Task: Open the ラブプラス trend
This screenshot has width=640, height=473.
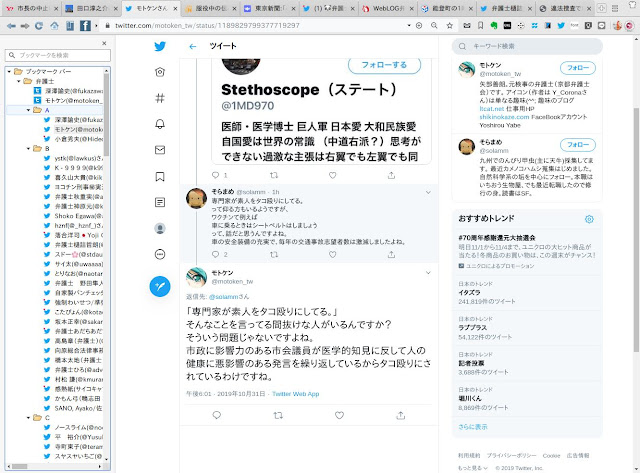Action: point(527,328)
